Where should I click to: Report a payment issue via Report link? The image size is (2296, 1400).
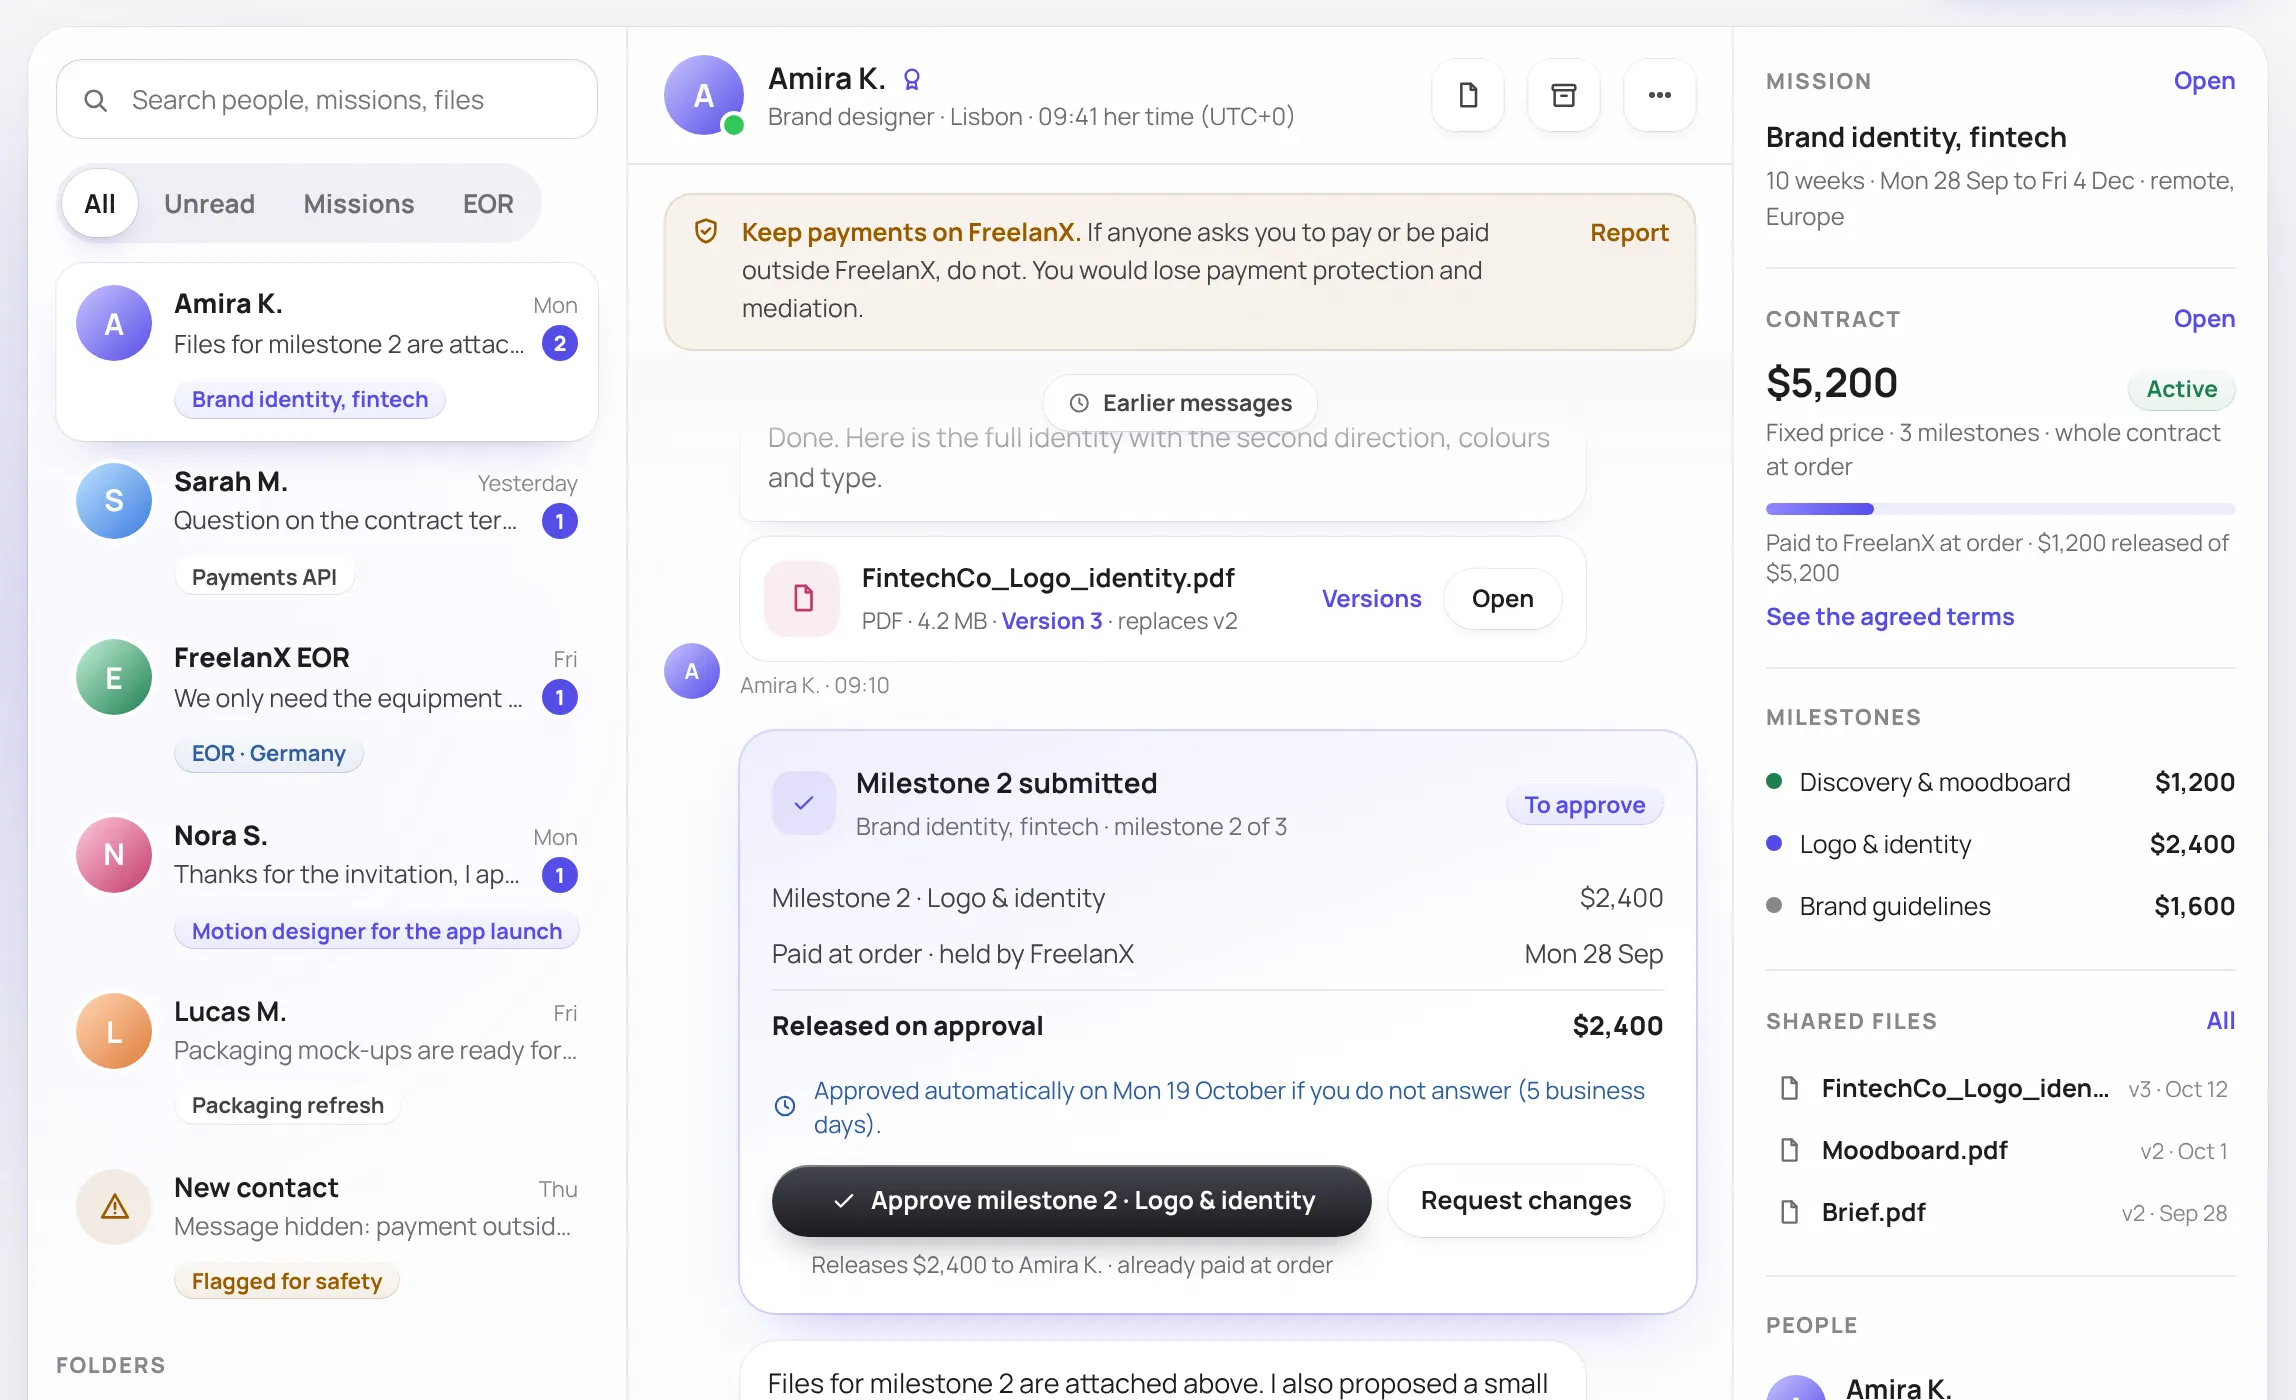[1629, 232]
